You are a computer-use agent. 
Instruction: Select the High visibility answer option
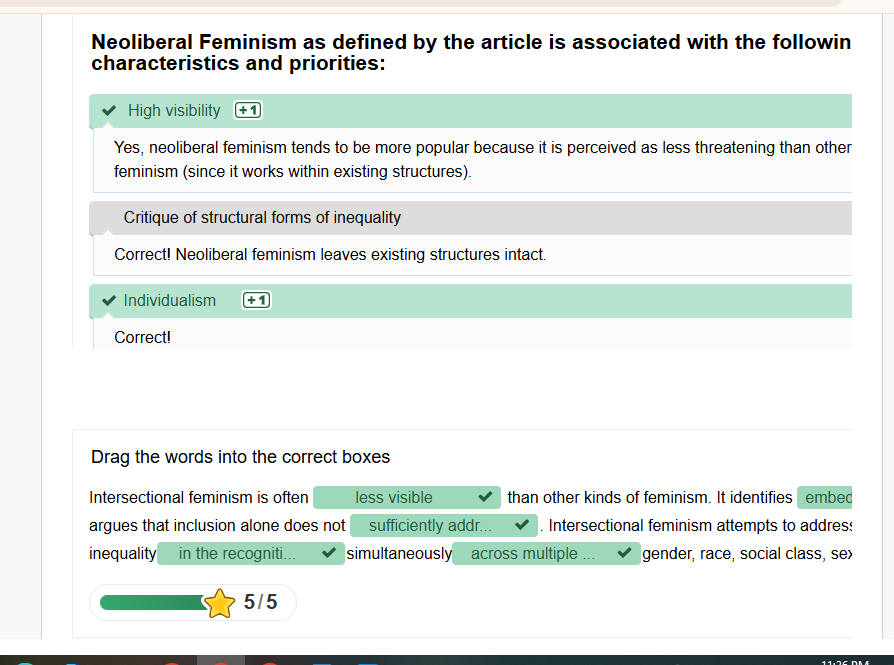174,111
